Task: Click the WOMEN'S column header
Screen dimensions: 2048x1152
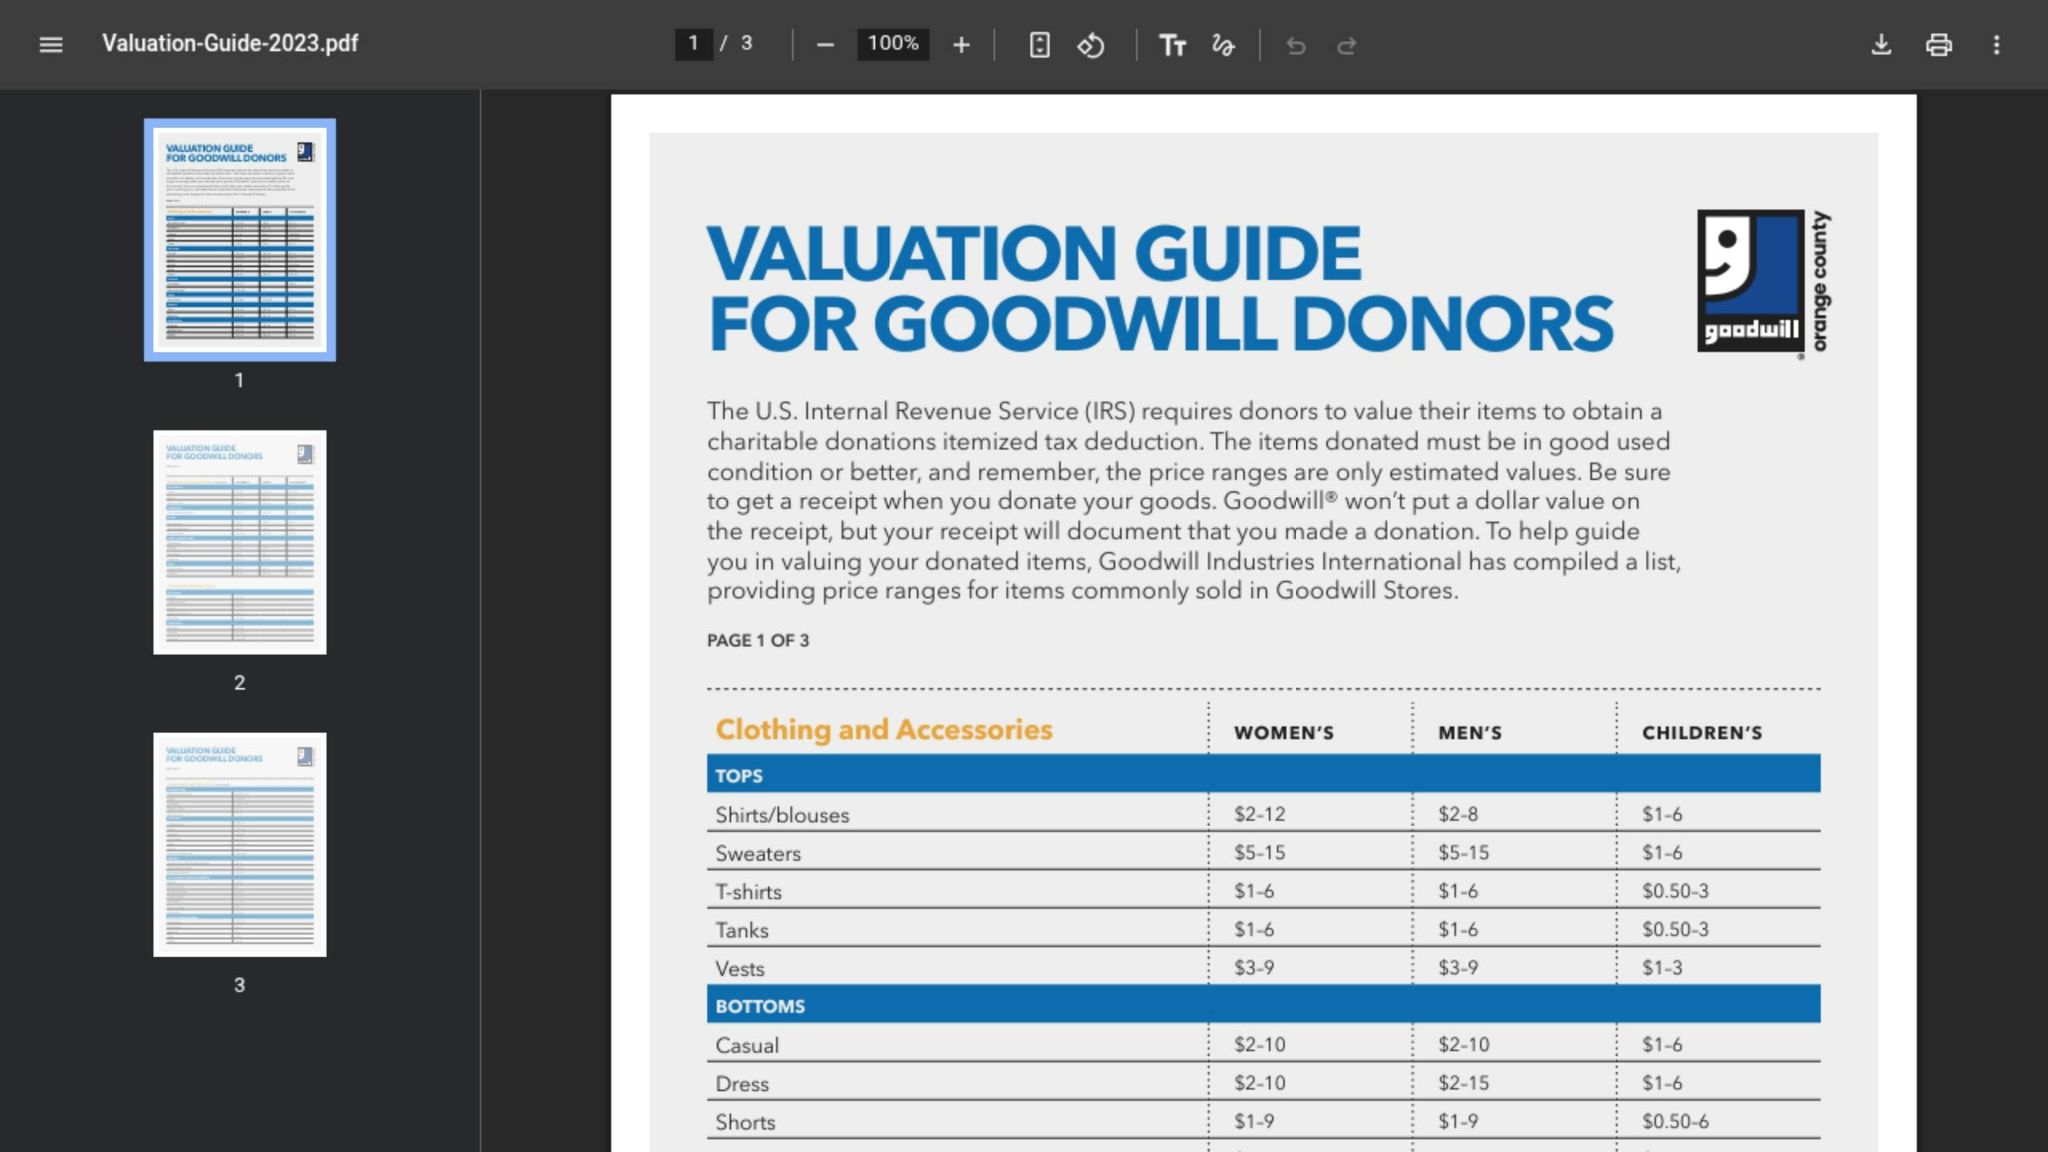Action: pyautogui.click(x=1284, y=733)
